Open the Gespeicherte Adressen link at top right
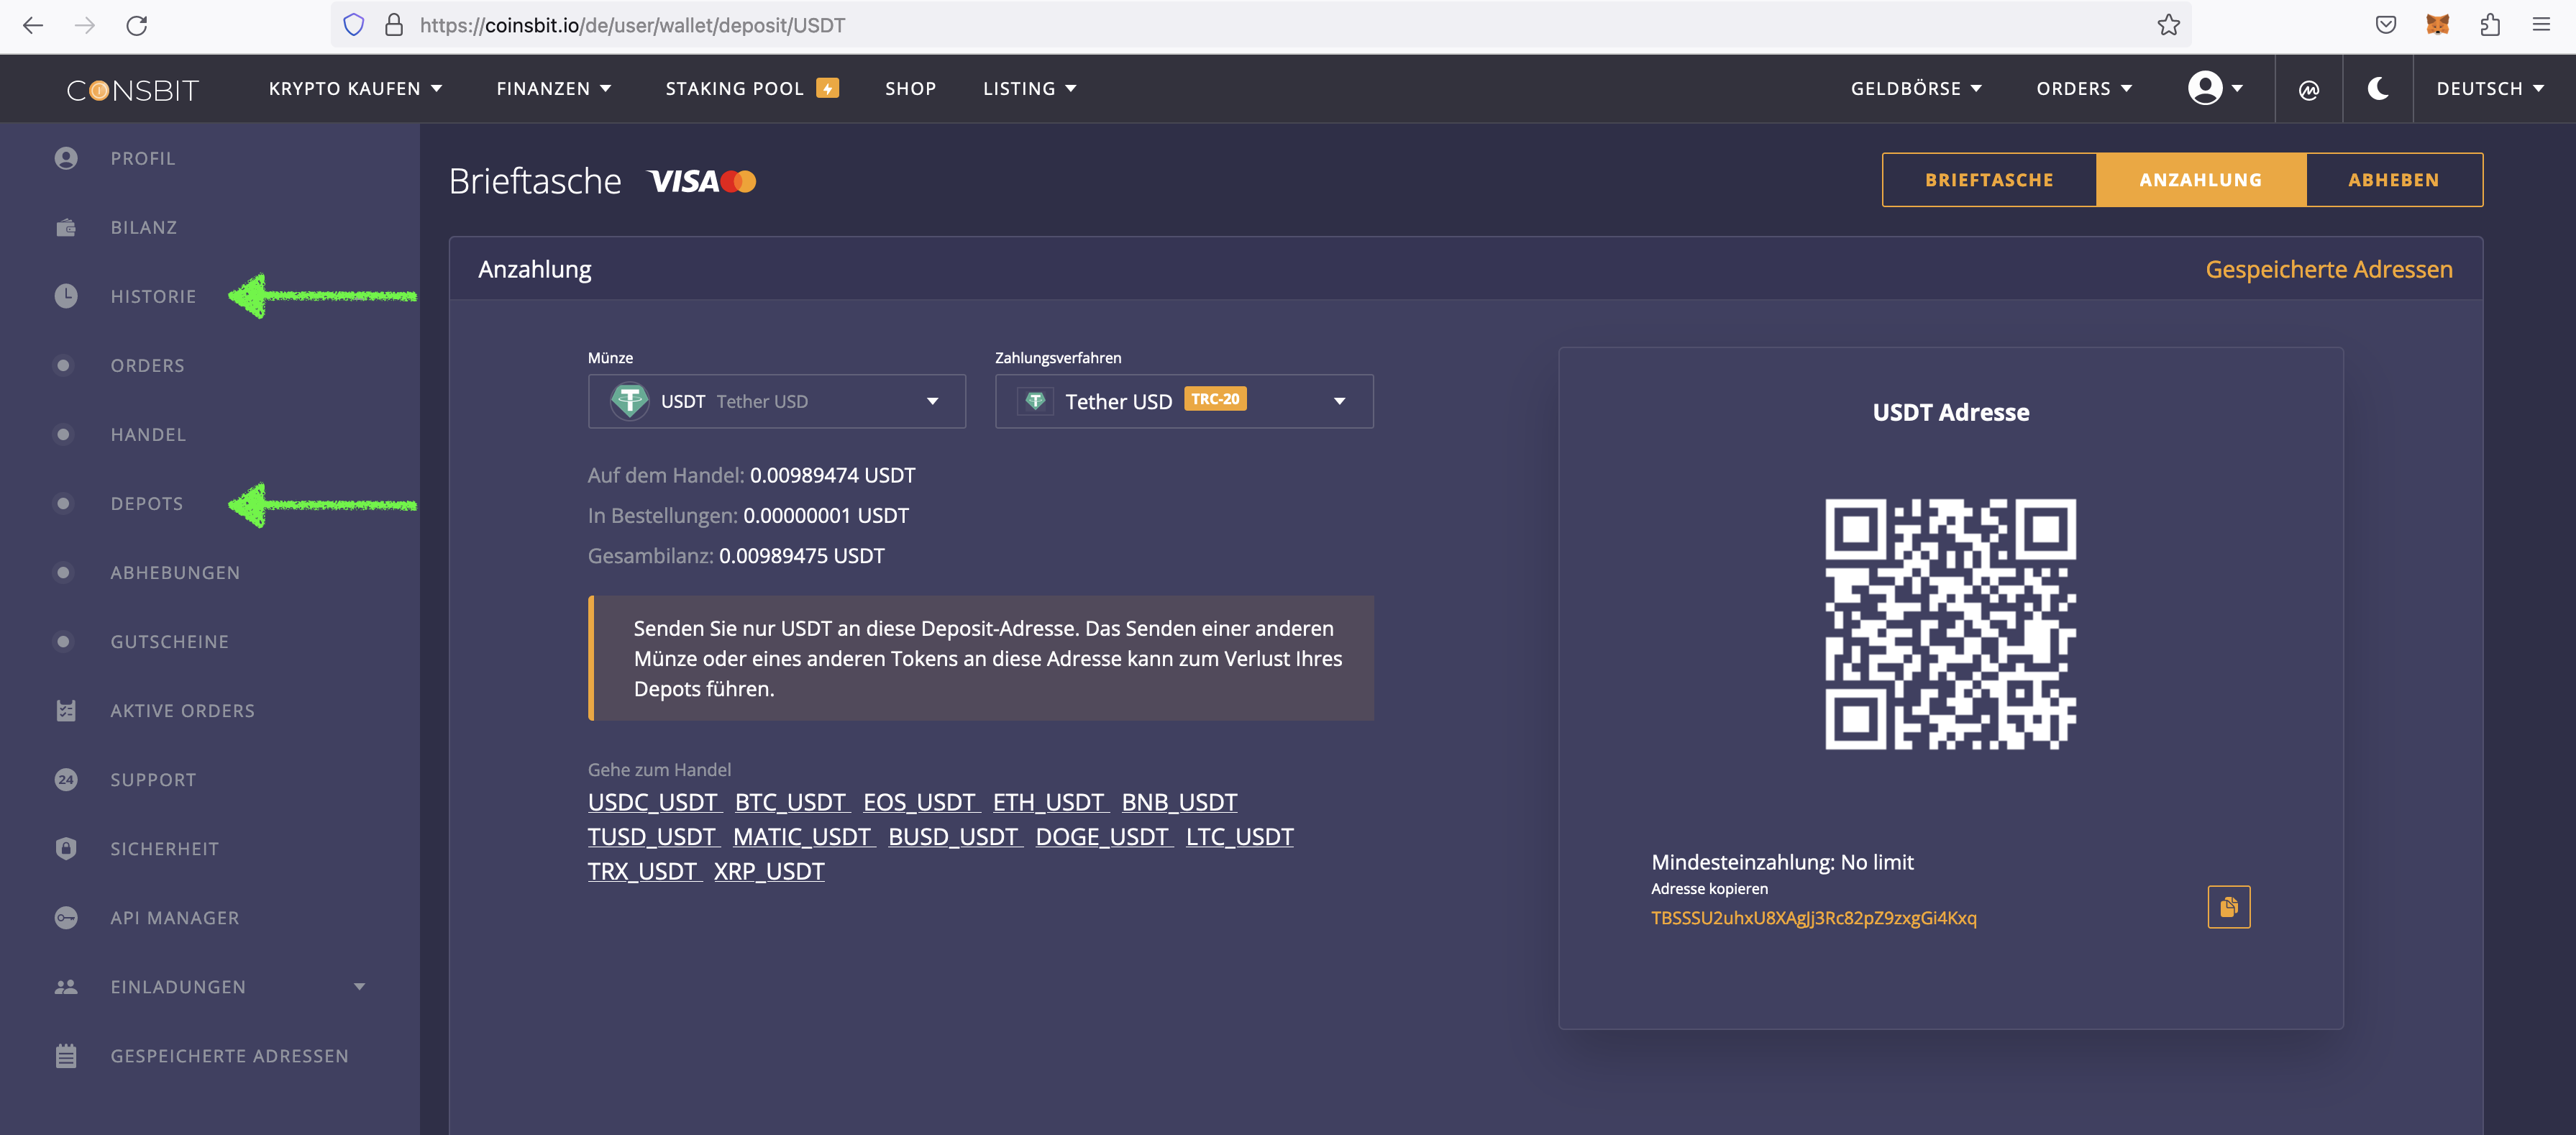 [x=2329, y=269]
